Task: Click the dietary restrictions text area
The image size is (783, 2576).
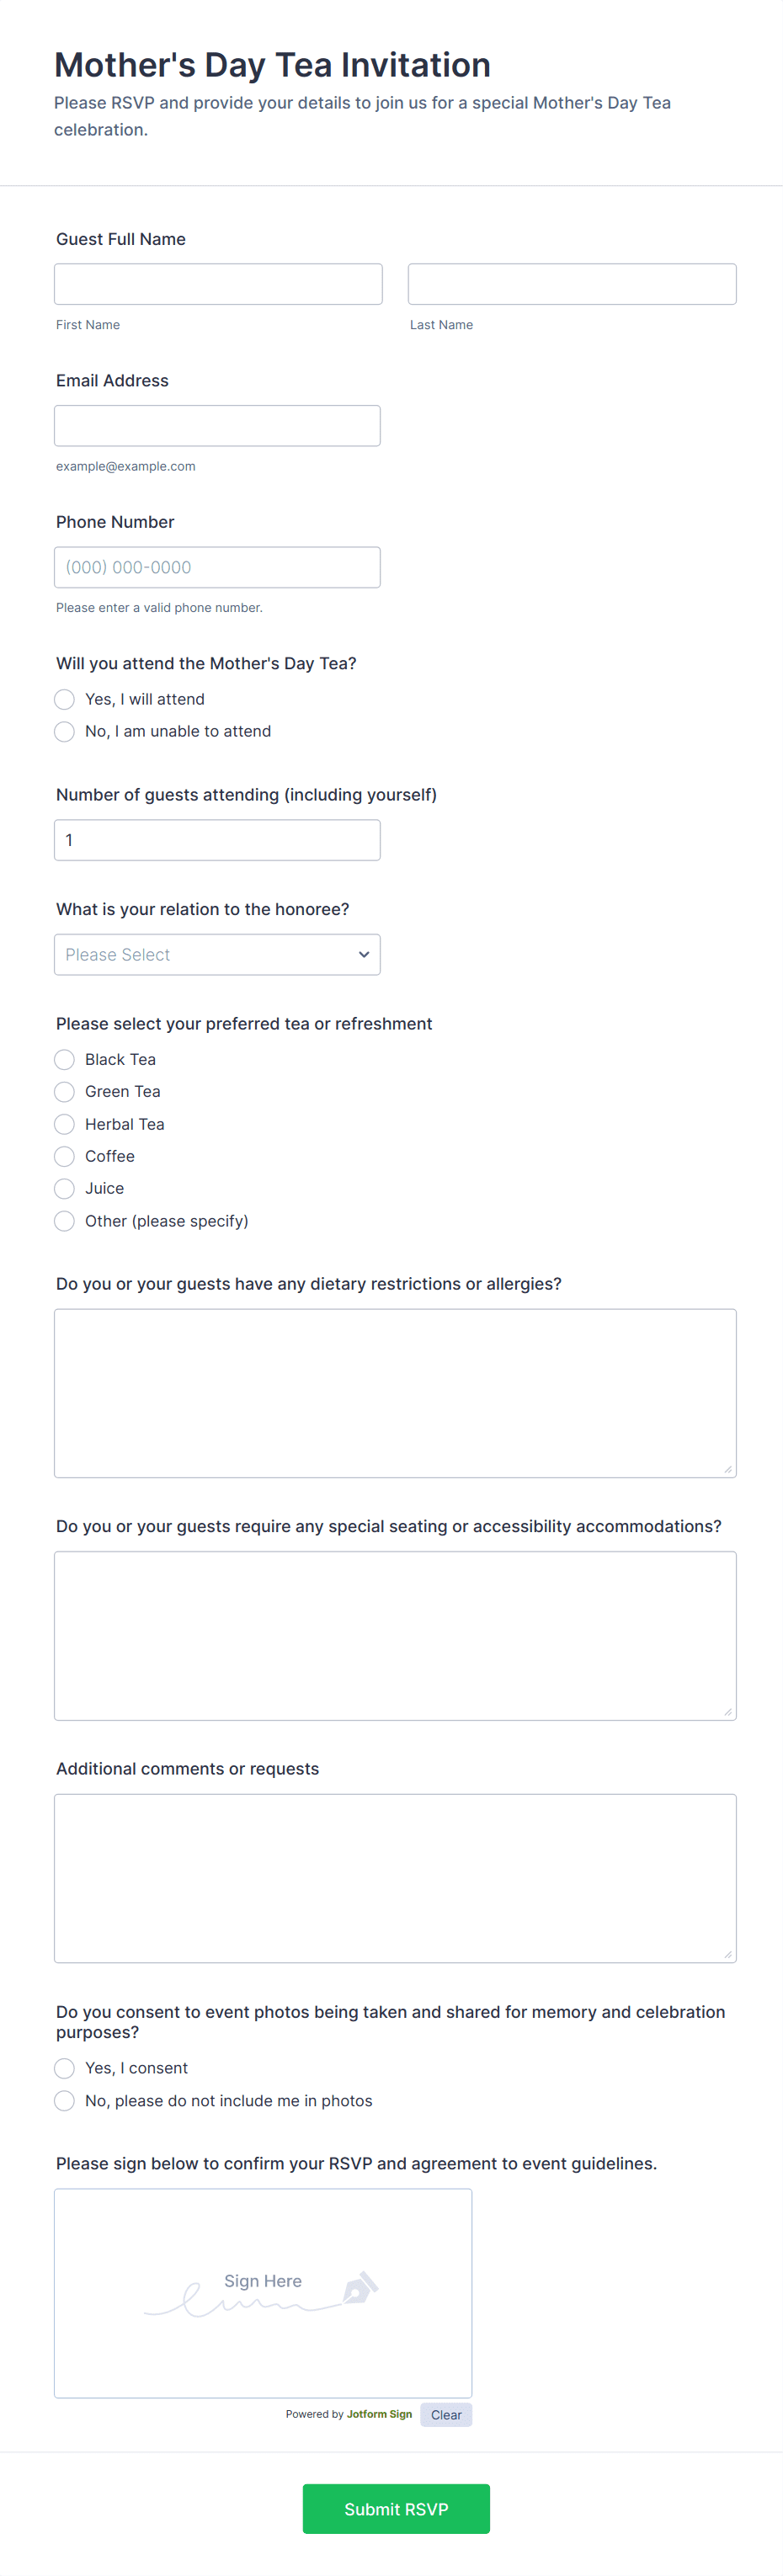Action: tap(395, 1393)
